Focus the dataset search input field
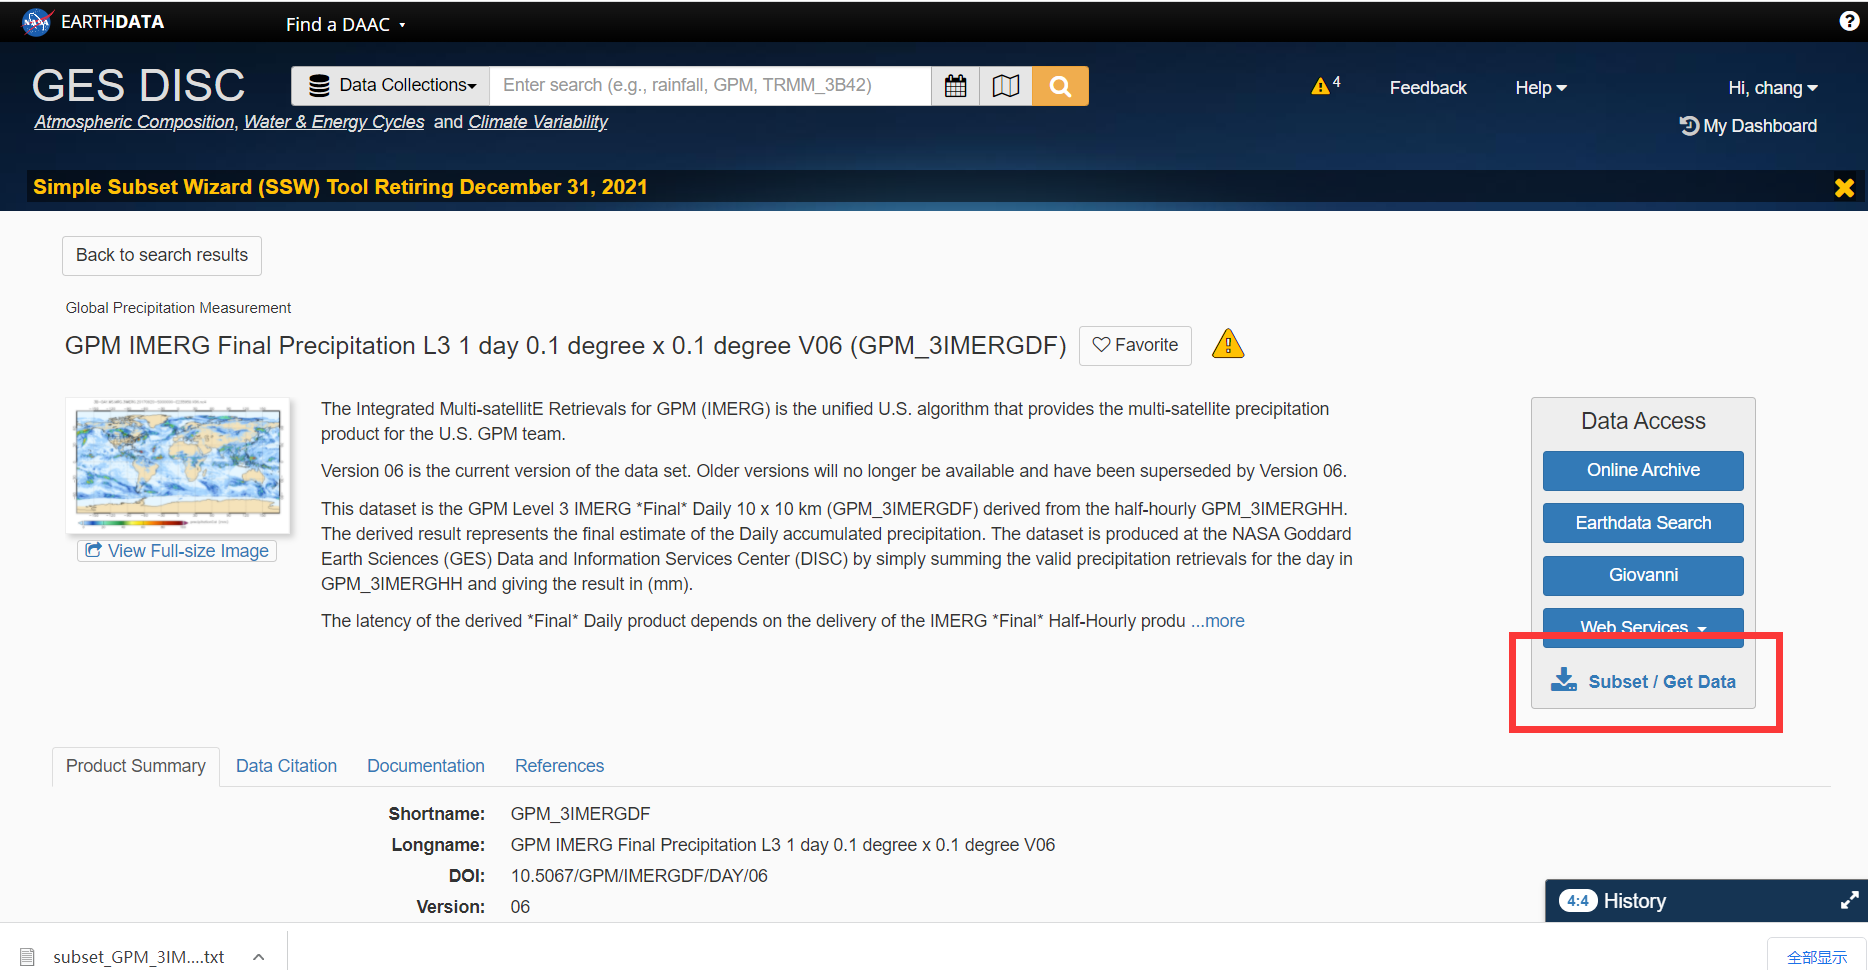1868x970 pixels. pos(710,86)
